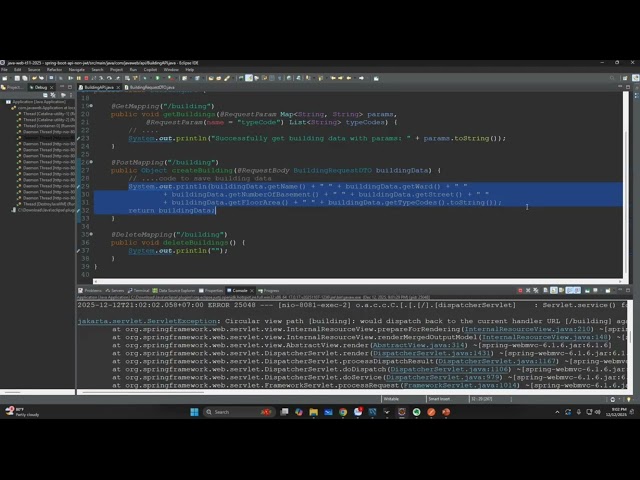Open the Source menu
Viewport: 640px width, 480px height.
click(x=34, y=69)
